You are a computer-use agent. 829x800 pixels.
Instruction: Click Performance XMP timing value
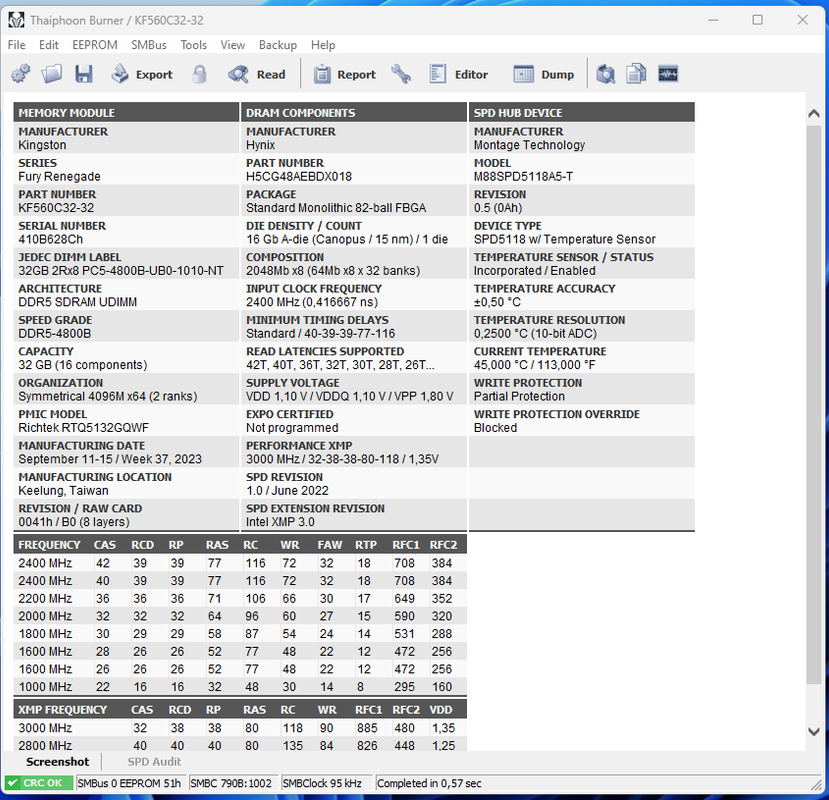click(x=342, y=459)
